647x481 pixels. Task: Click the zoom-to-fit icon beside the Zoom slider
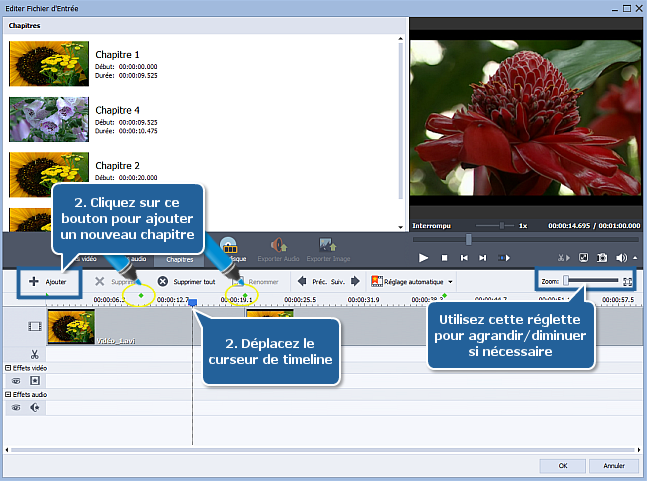(x=627, y=282)
